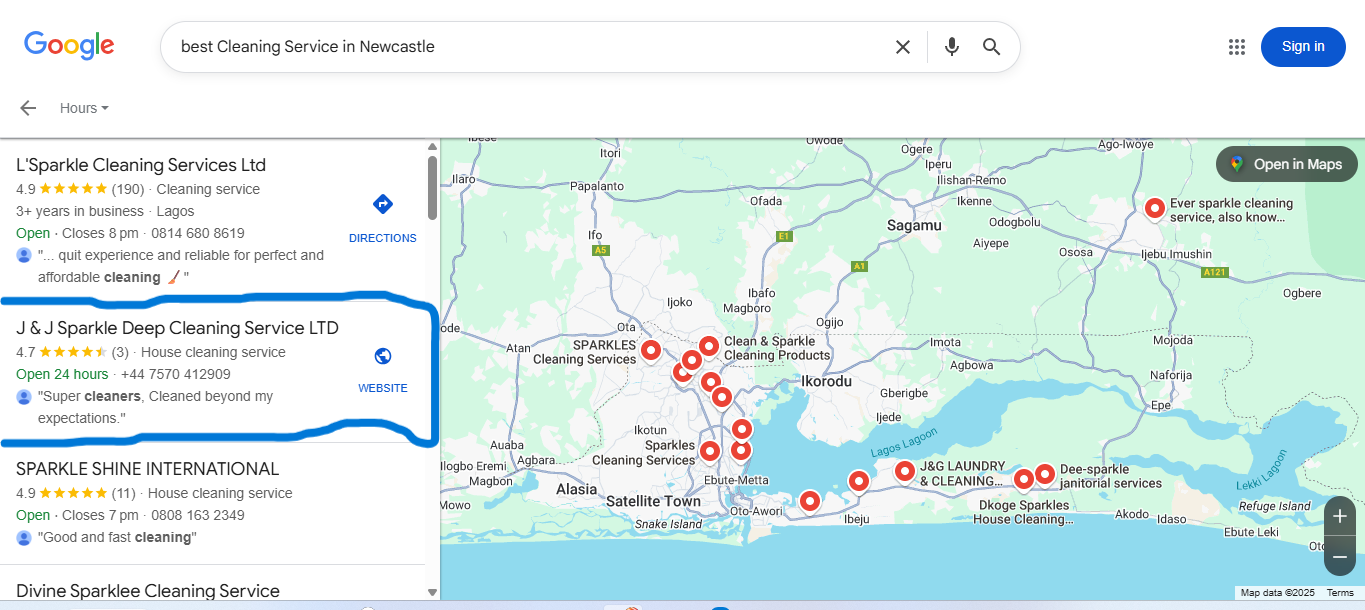Click the Satellite Town map label
This screenshot has height=610, width=1365.
(654, 501)
